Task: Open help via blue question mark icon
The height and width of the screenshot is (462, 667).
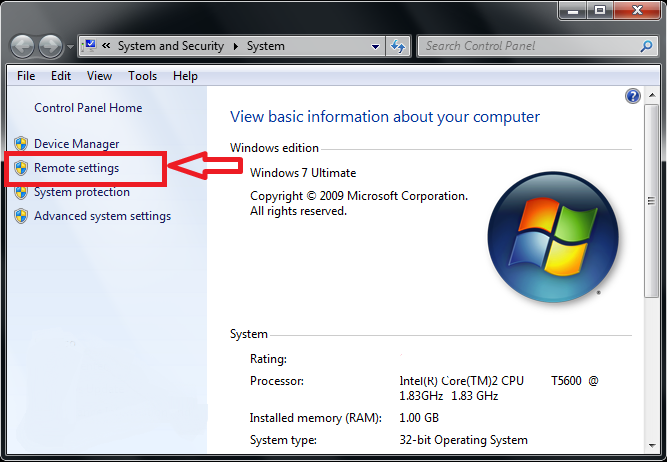Action: (x=633, y=96)
